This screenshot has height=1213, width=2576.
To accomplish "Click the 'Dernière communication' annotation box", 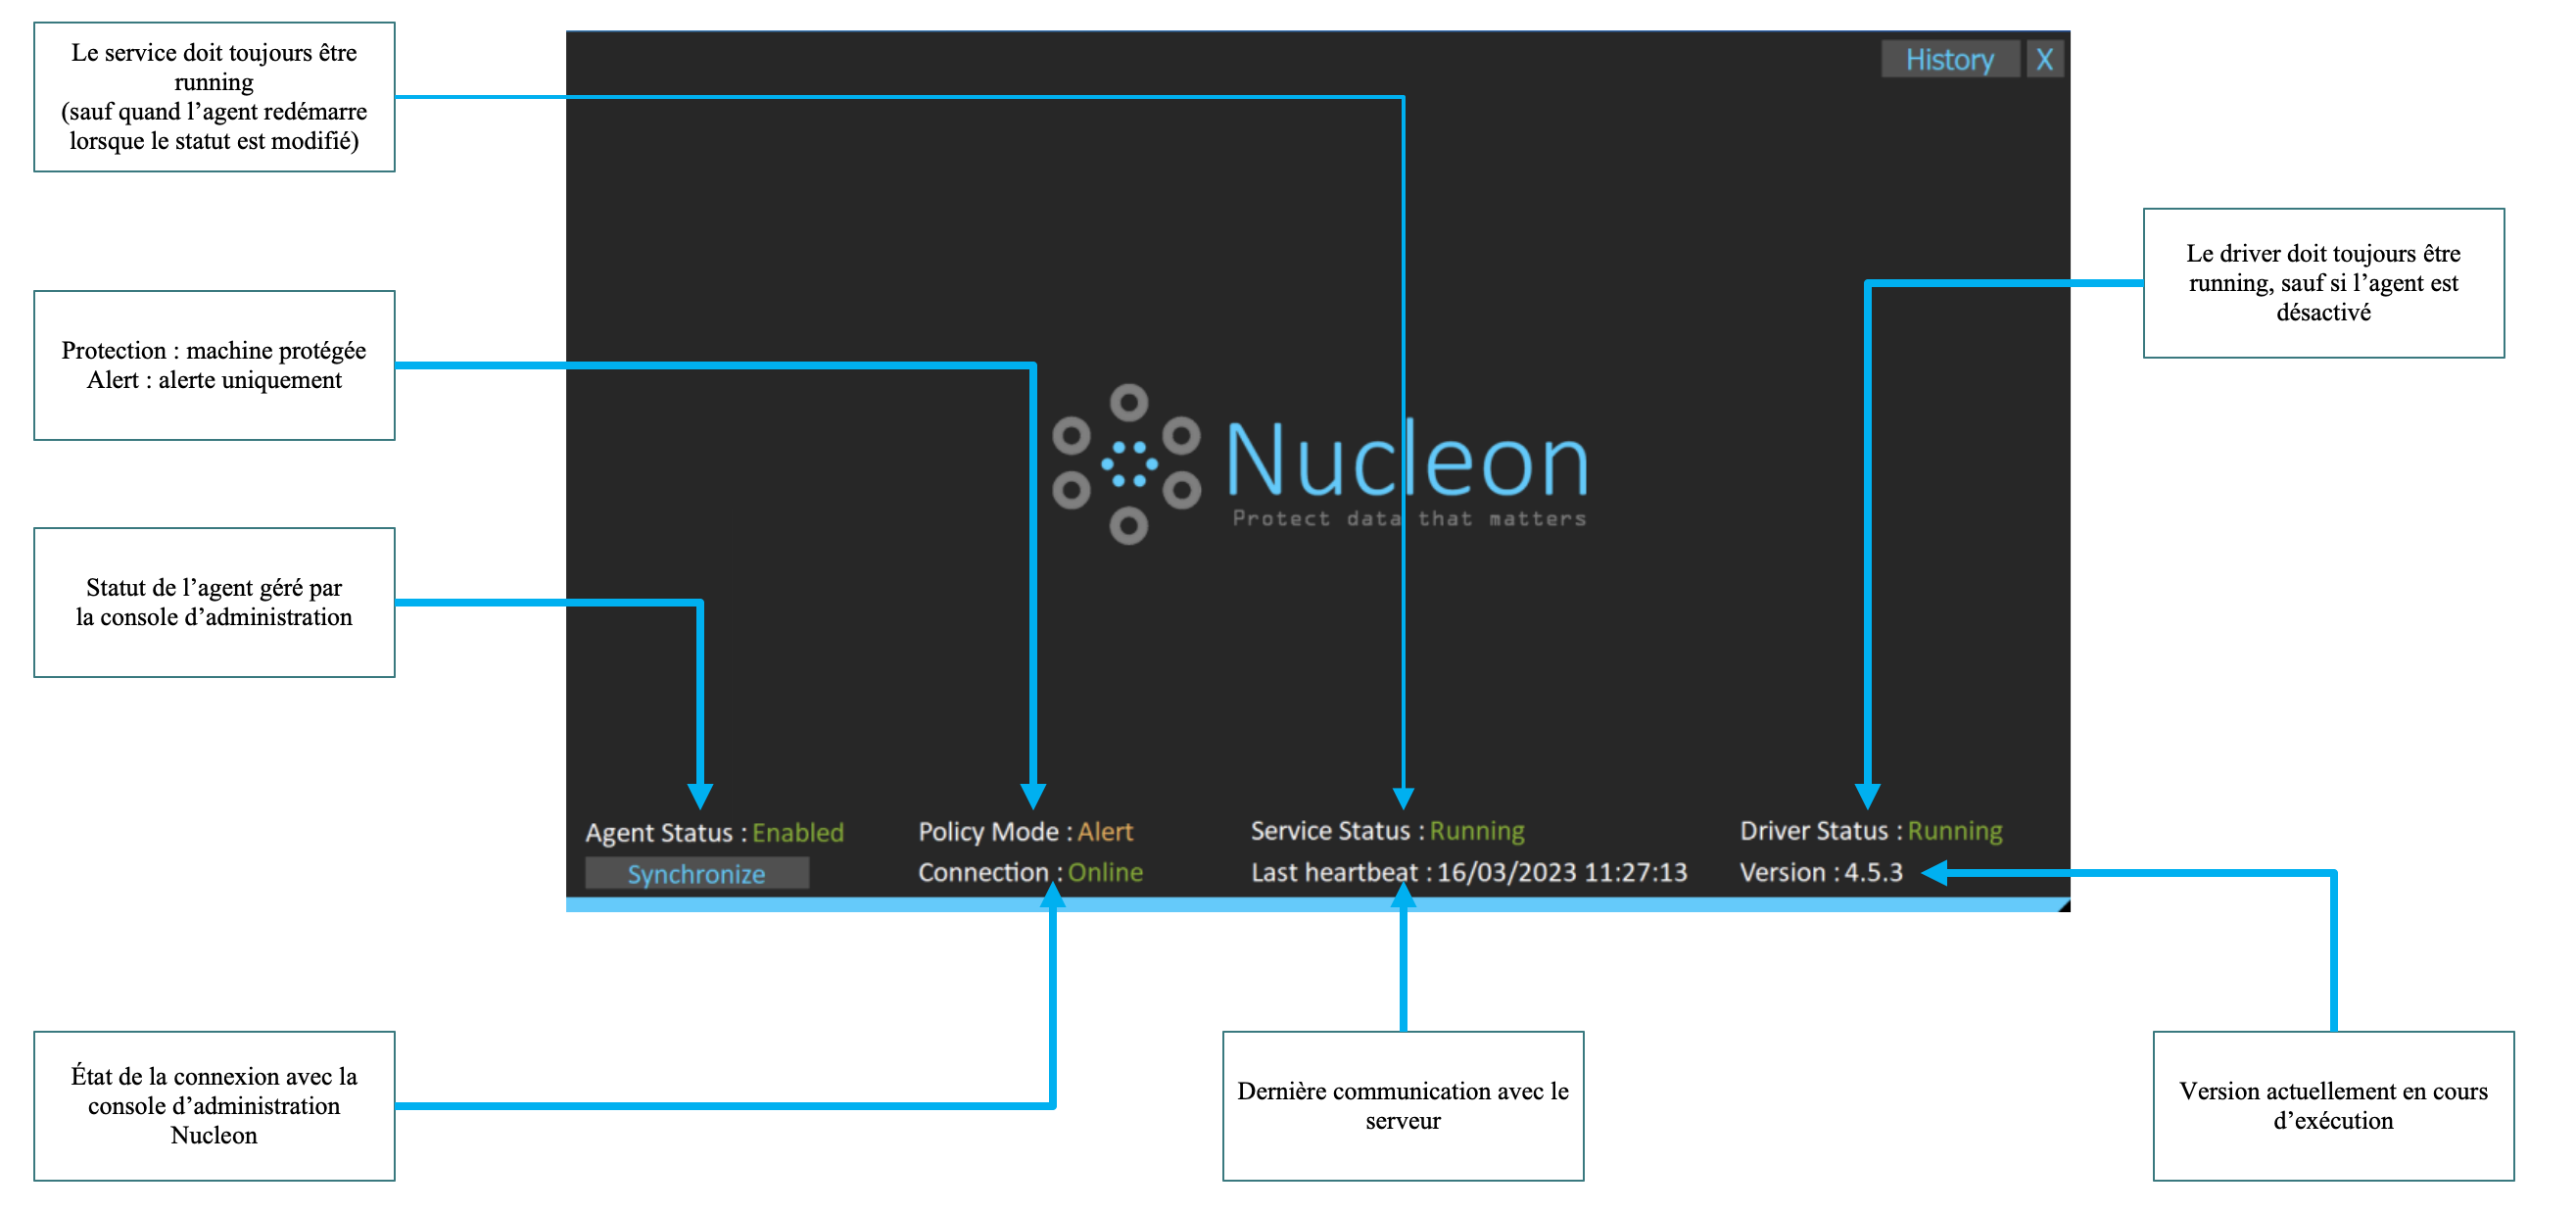I will pos(1402,1105).
